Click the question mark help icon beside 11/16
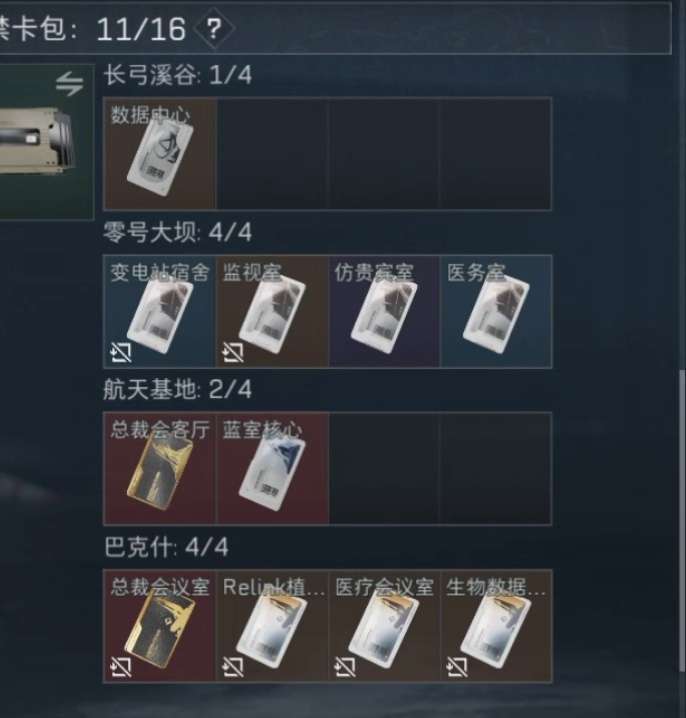Image resolution: width=686 pixels, height=718 pixels. [214, 29]
